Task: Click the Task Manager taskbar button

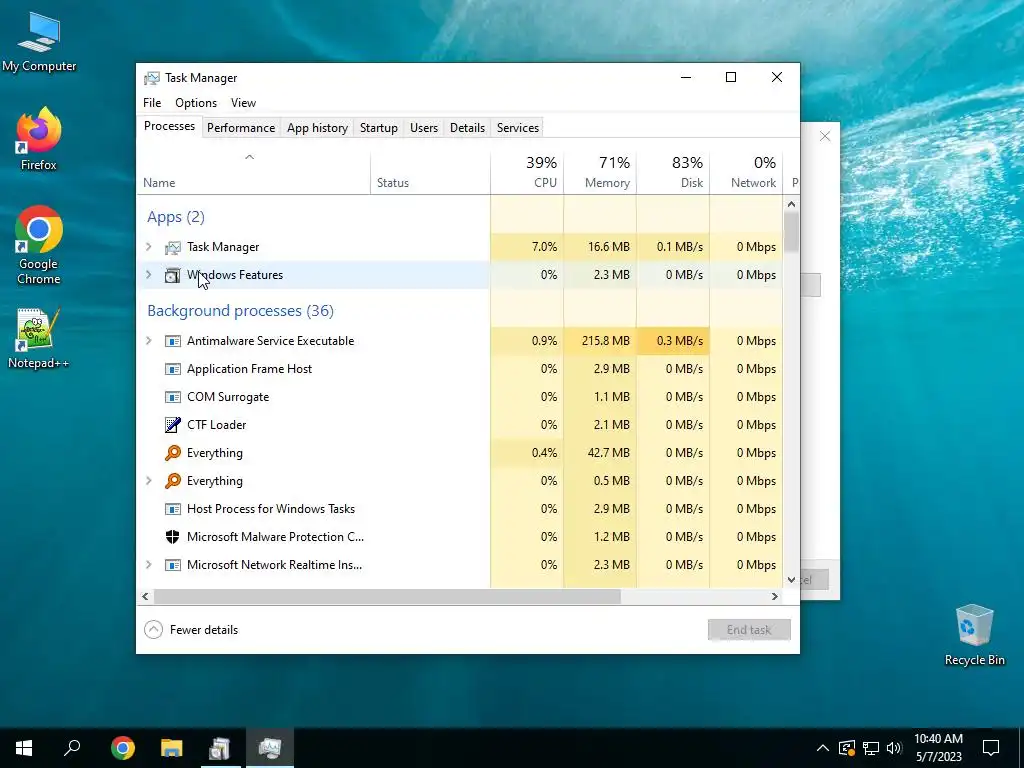Action: coord(270,748)
